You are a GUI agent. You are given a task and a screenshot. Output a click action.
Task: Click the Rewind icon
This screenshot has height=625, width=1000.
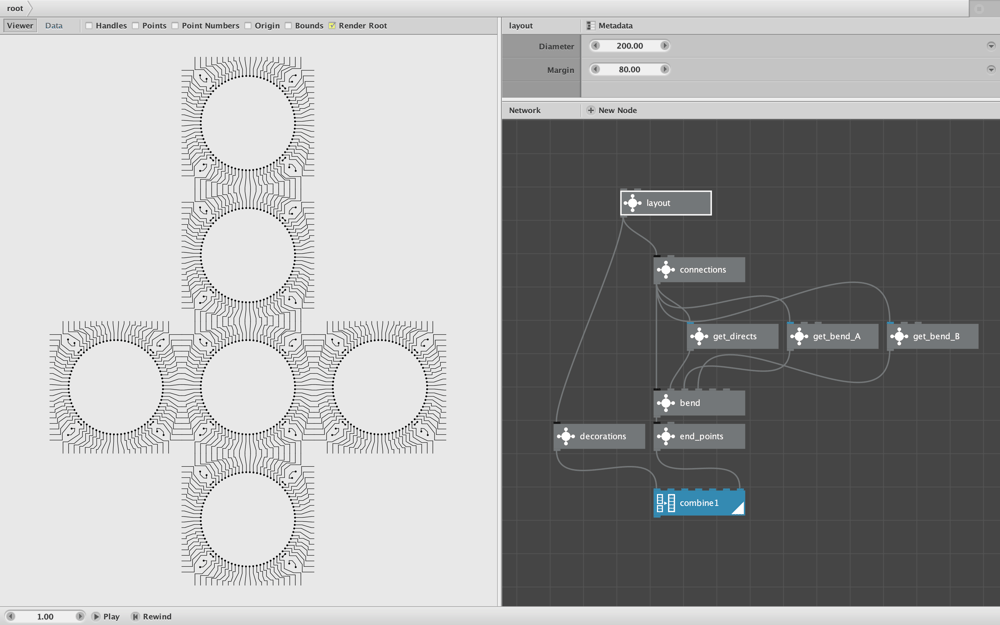tap(135, 617)
